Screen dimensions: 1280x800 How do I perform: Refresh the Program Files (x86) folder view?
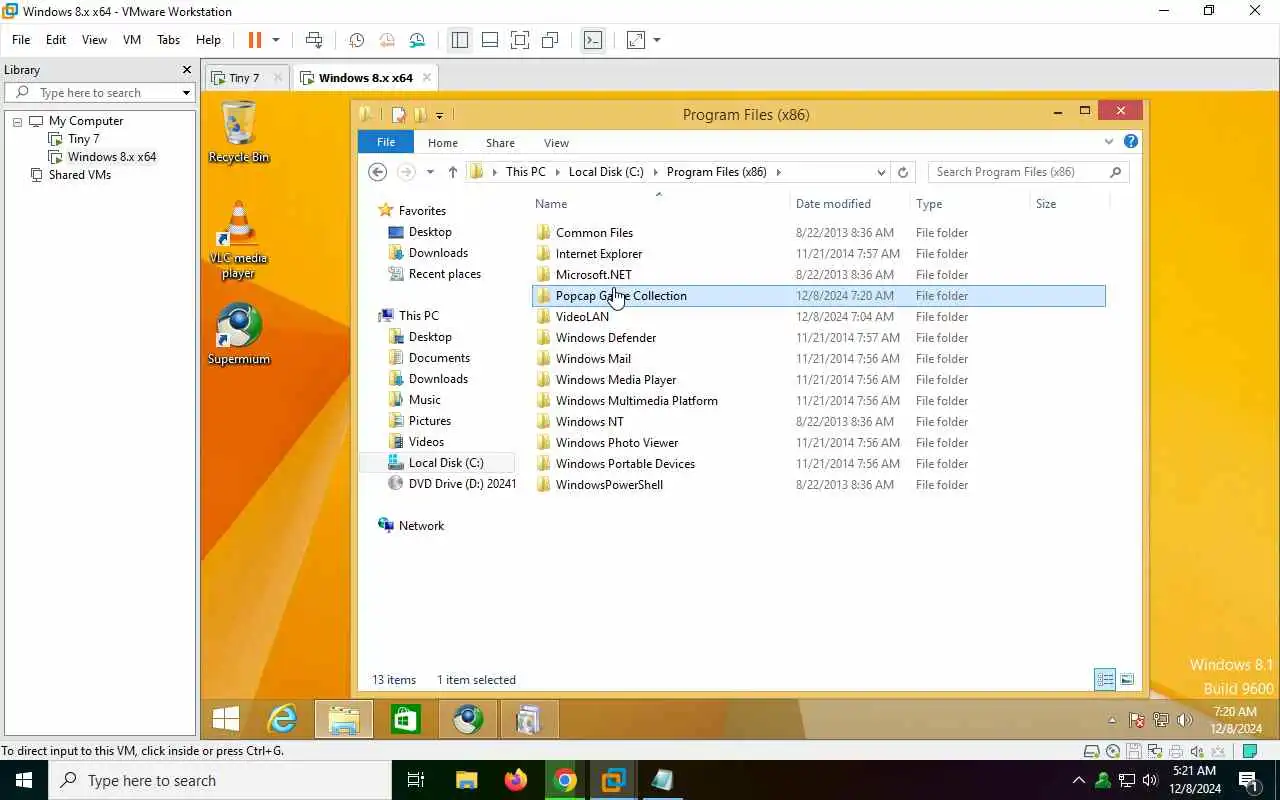tap(903, 172)
